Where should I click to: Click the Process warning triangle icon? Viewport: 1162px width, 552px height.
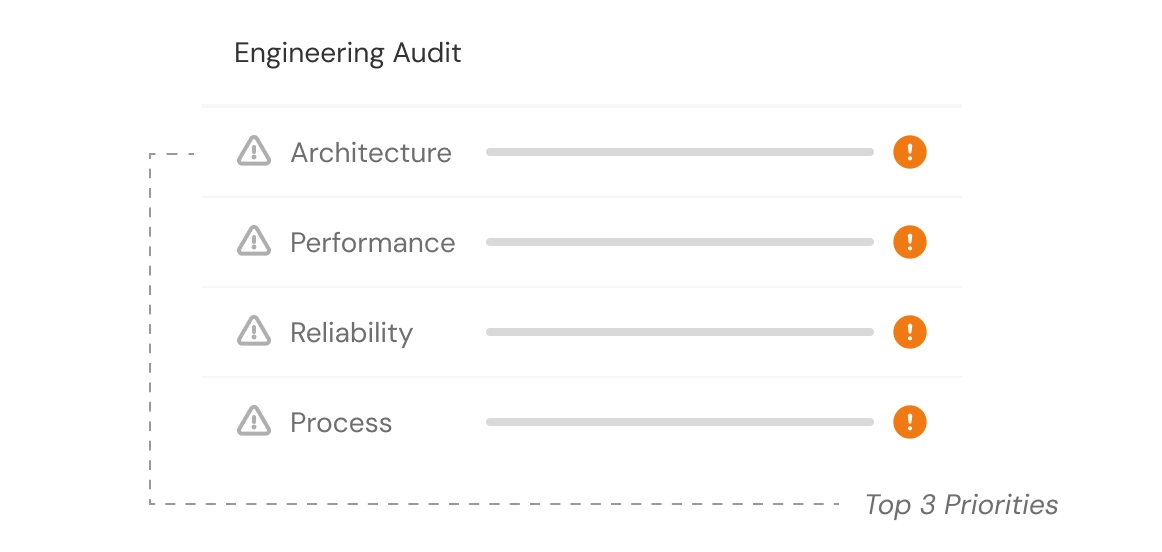[254, 422]
